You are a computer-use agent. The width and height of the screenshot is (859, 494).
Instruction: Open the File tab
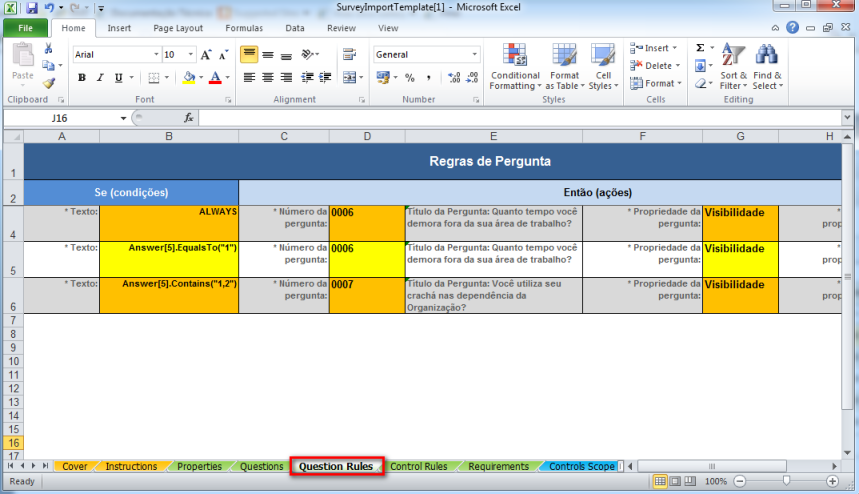pyautogui.click(x=25, y=28)
